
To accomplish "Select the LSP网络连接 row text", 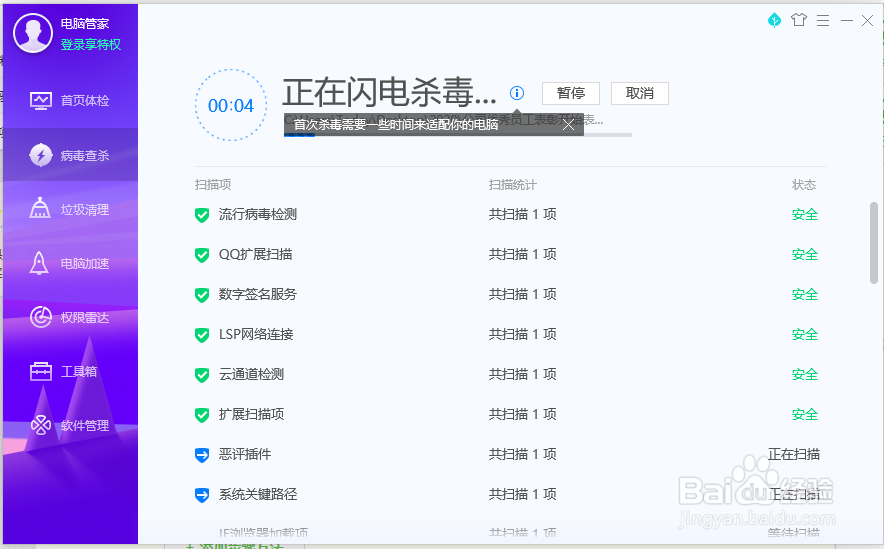I will click(256, 334).
